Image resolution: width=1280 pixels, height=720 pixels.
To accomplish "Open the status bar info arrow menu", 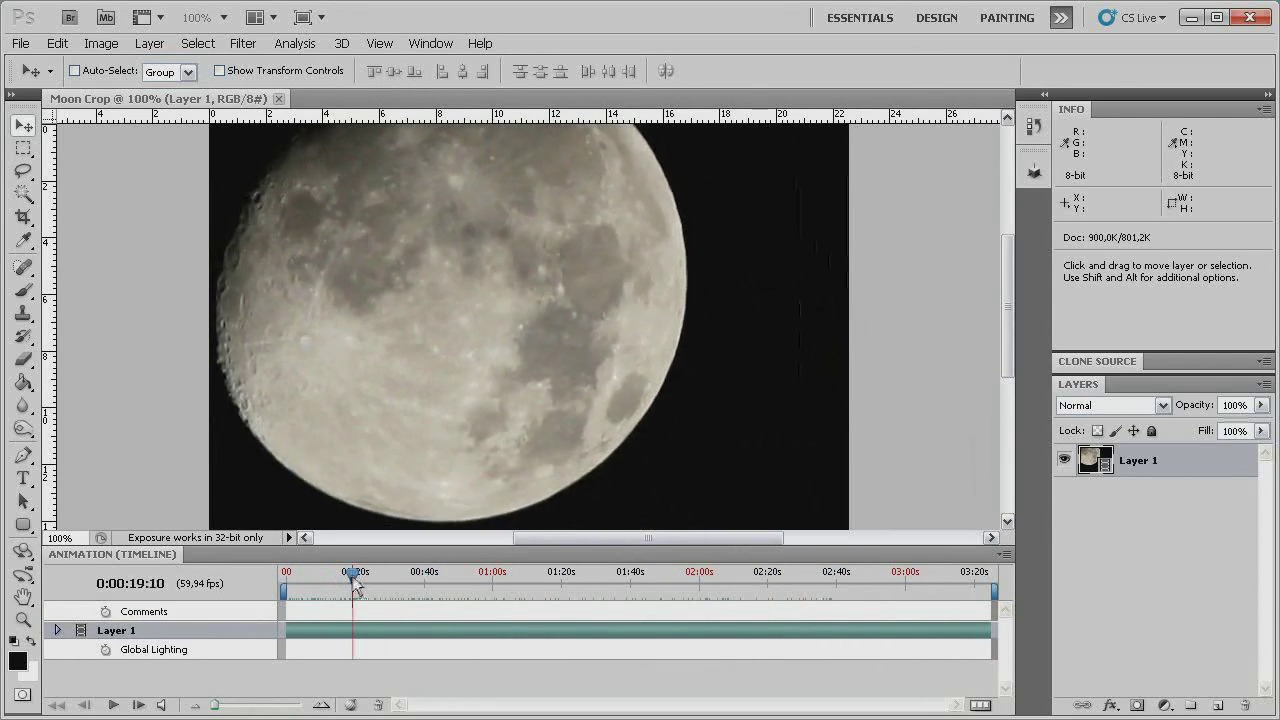I will click(289, 538).
